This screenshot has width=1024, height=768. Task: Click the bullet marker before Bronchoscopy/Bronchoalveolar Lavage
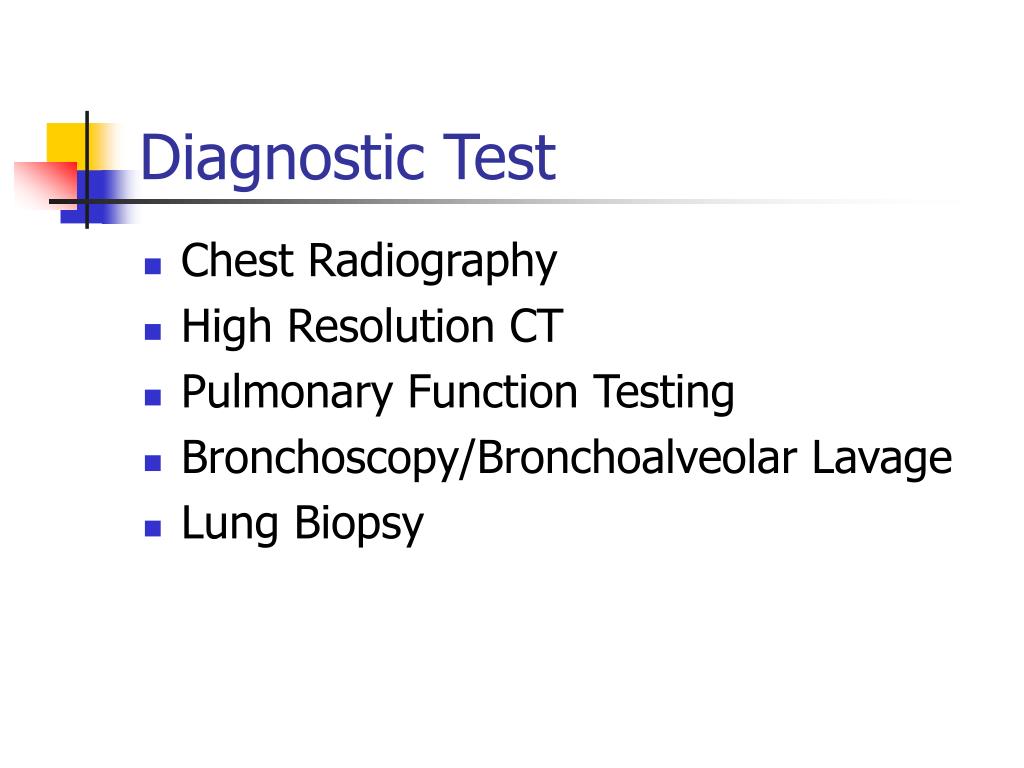point(153,462)
